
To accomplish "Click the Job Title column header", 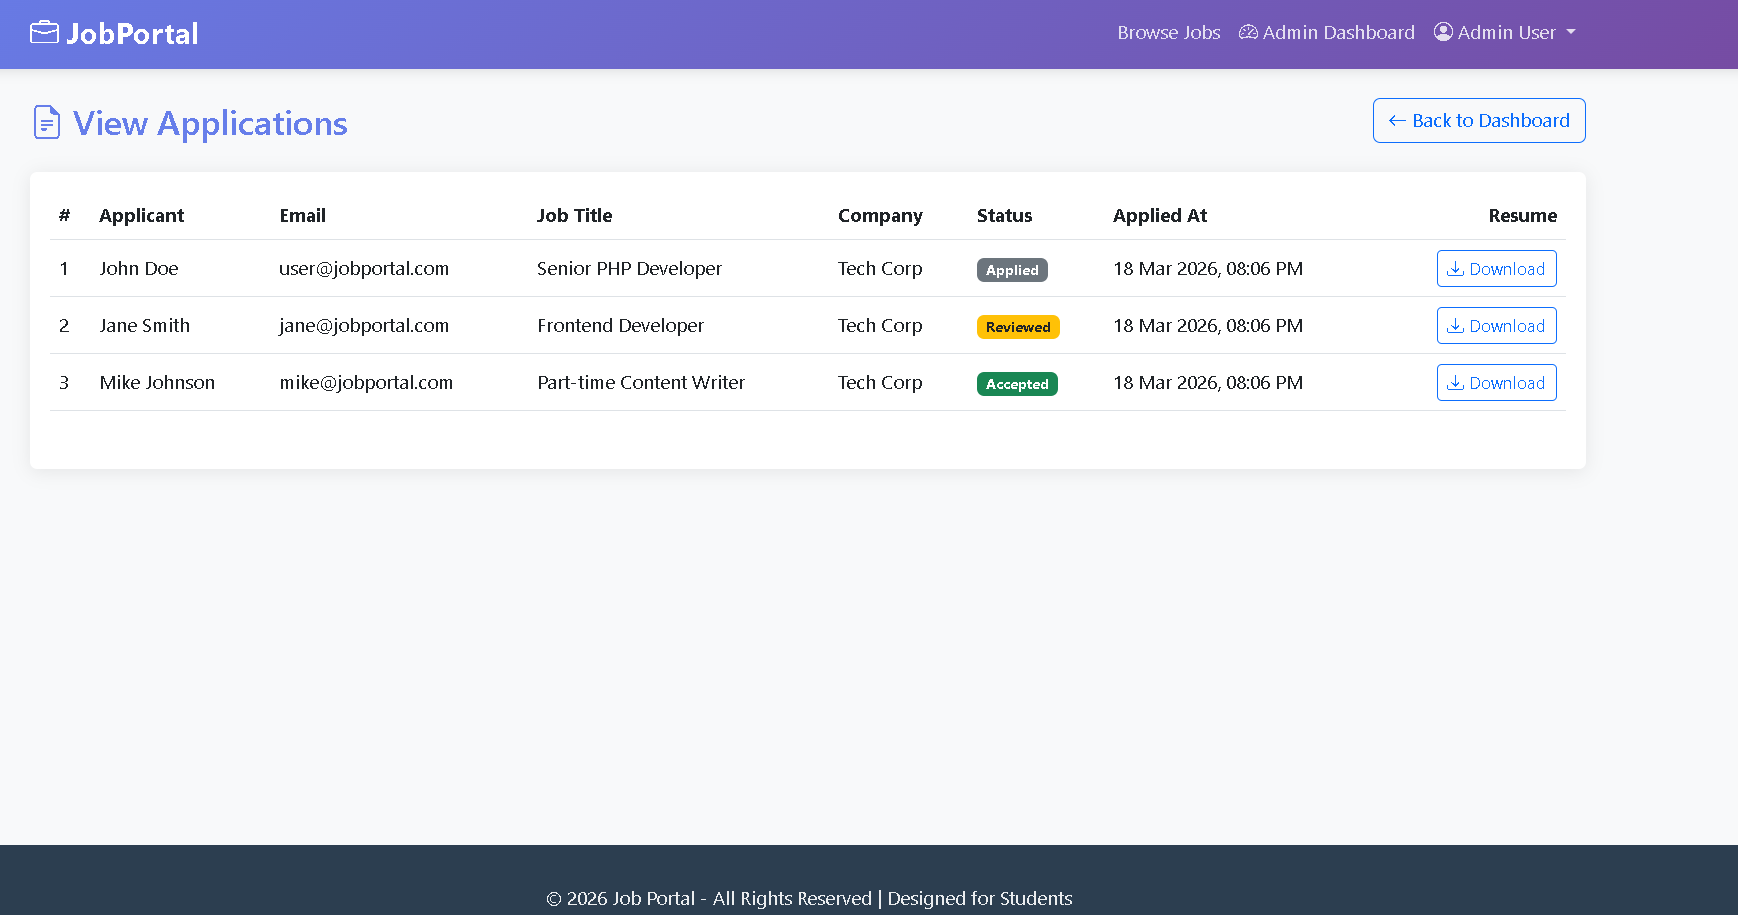I will point(574,216).
